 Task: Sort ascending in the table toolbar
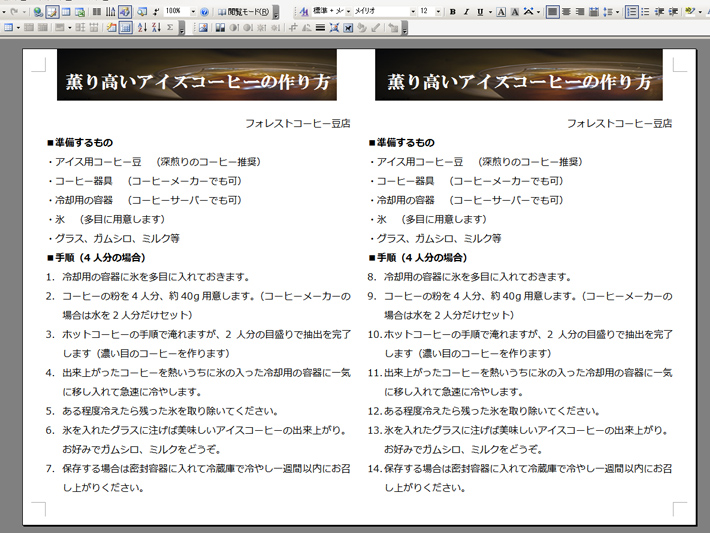(141, 27)
